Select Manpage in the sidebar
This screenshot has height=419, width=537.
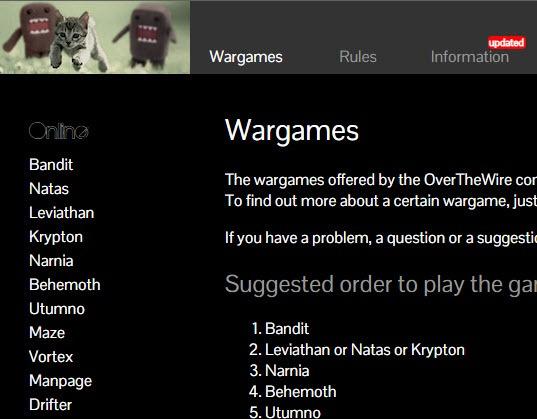click(60, 381)
